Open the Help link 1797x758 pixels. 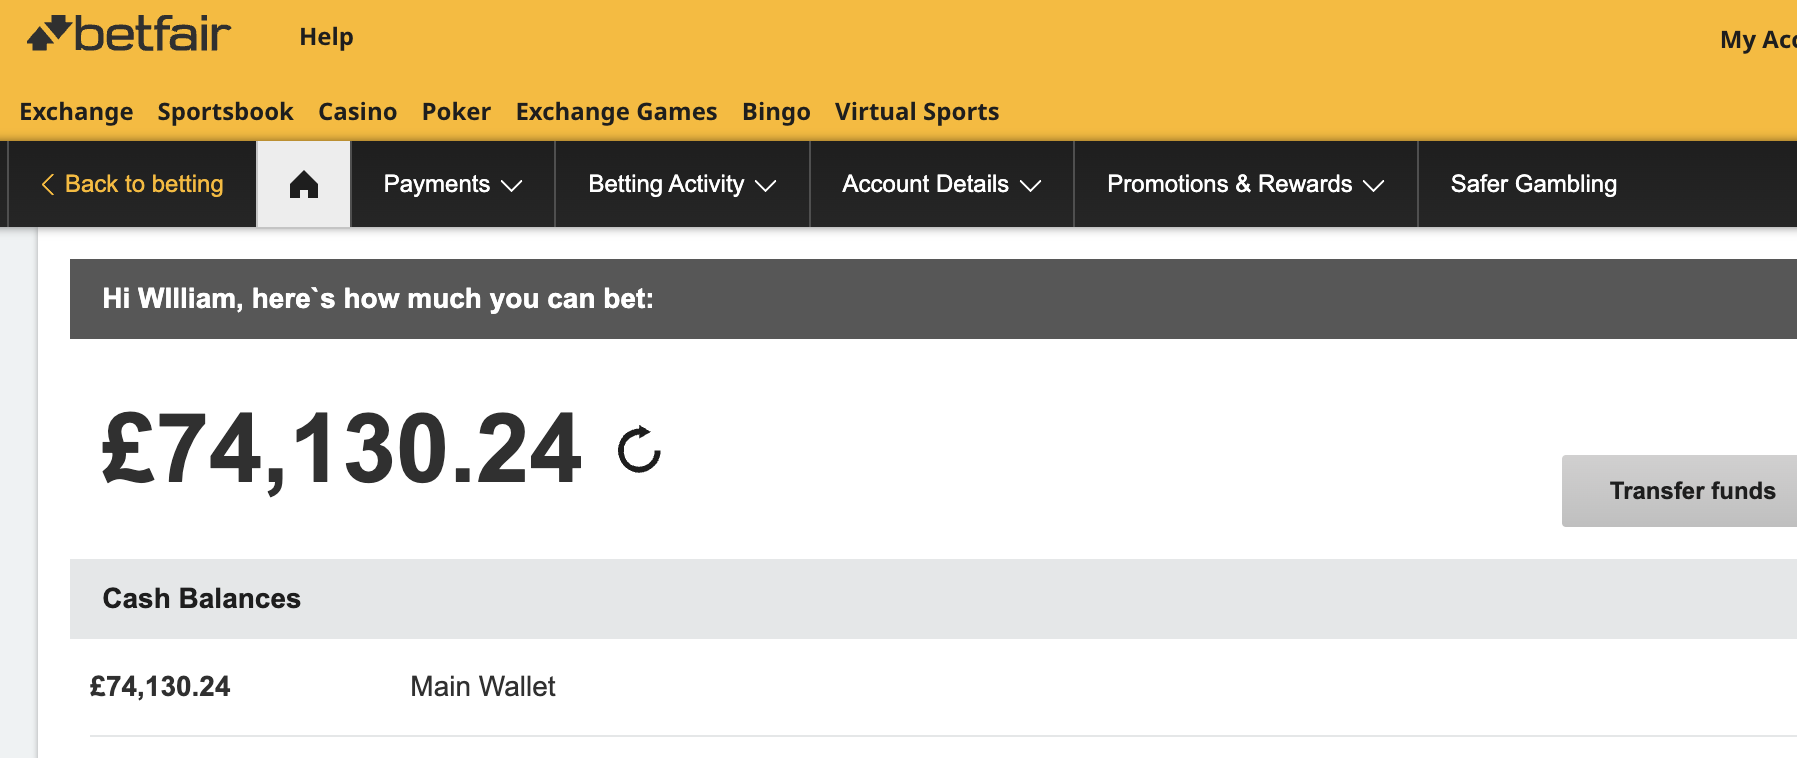pos(326,37)
